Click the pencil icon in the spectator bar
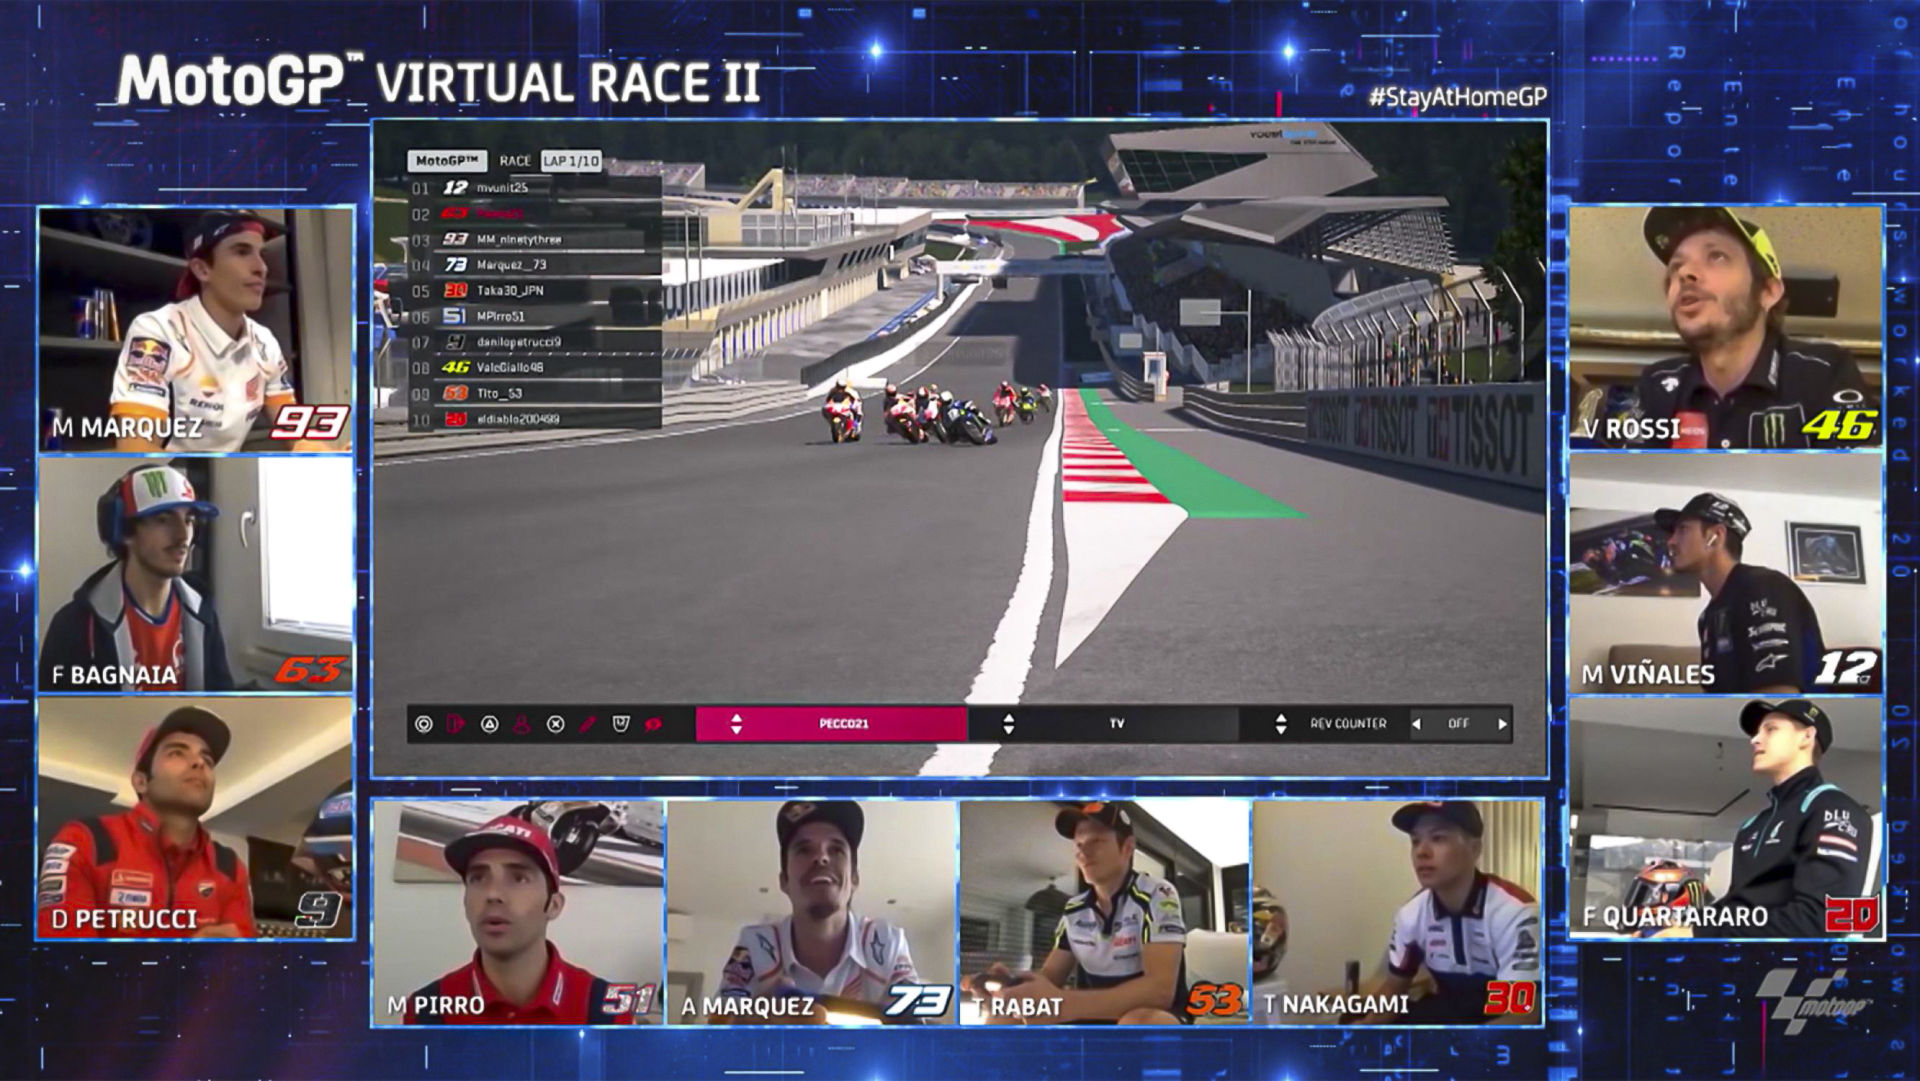Viewport: 1920px width, 1081px height. point(587,725)
